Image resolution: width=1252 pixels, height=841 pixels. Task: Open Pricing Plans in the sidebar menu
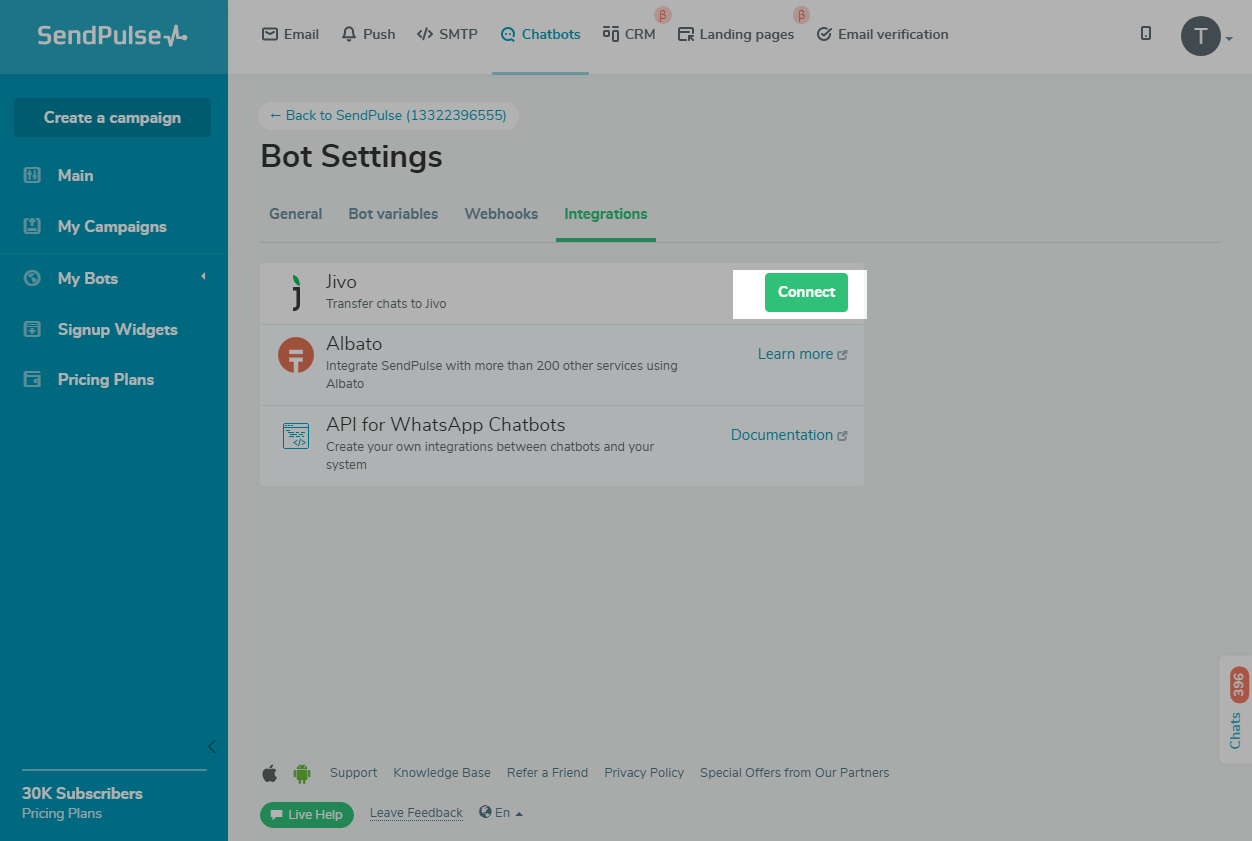coord(106,379)
